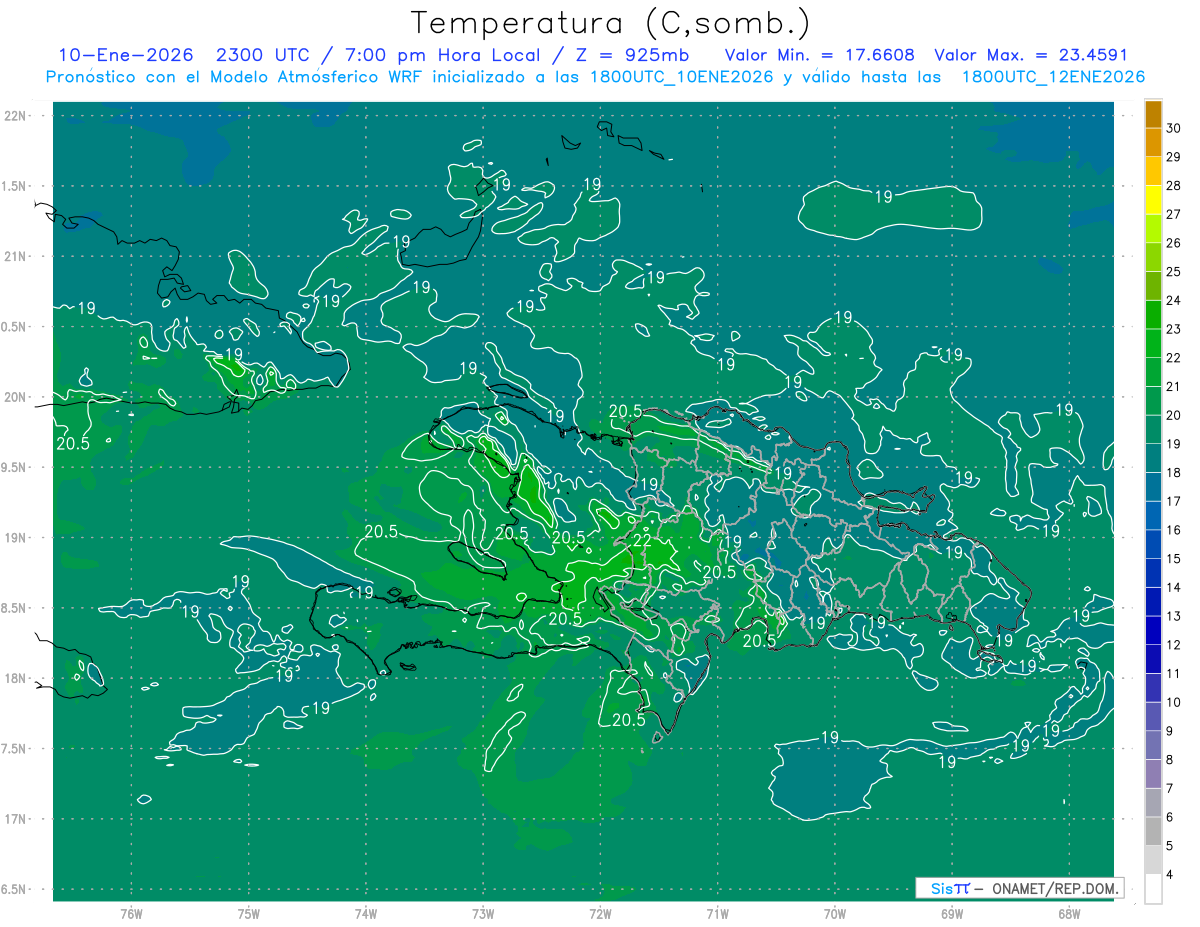
Task: Click the "69W" longitude axis label
Action: coord(952,913)
